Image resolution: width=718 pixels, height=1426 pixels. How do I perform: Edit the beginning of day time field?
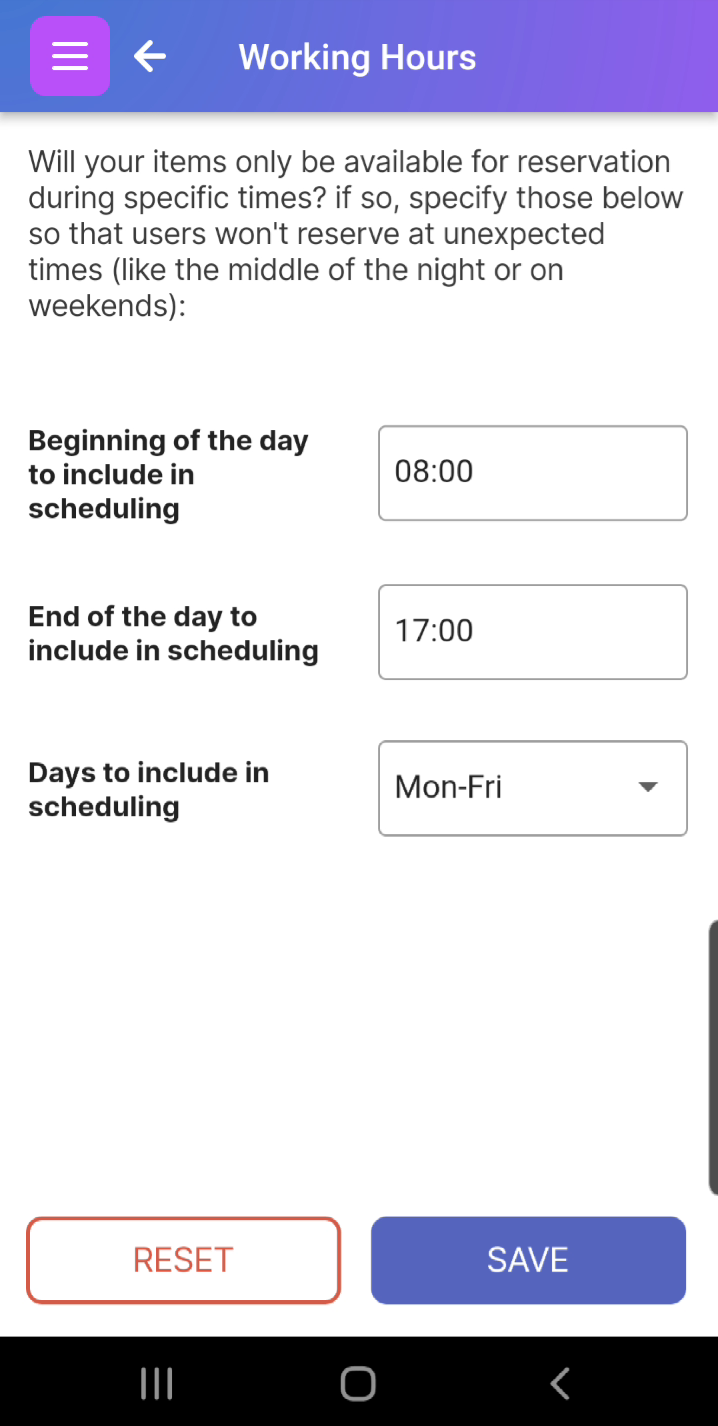click(x=532, y=472)
